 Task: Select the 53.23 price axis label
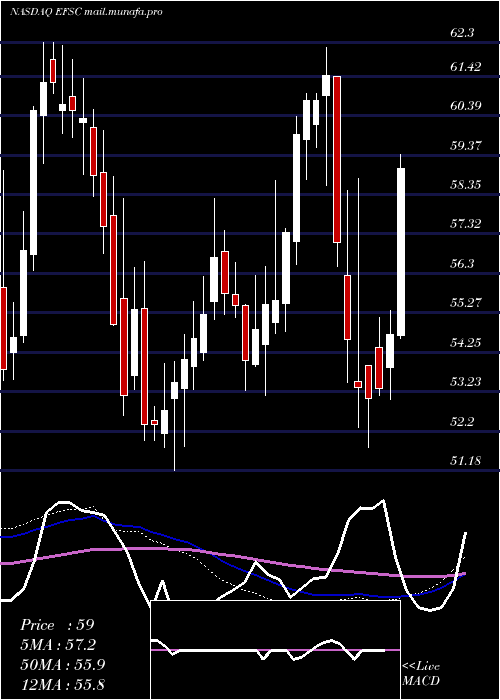tap(466, 381)
